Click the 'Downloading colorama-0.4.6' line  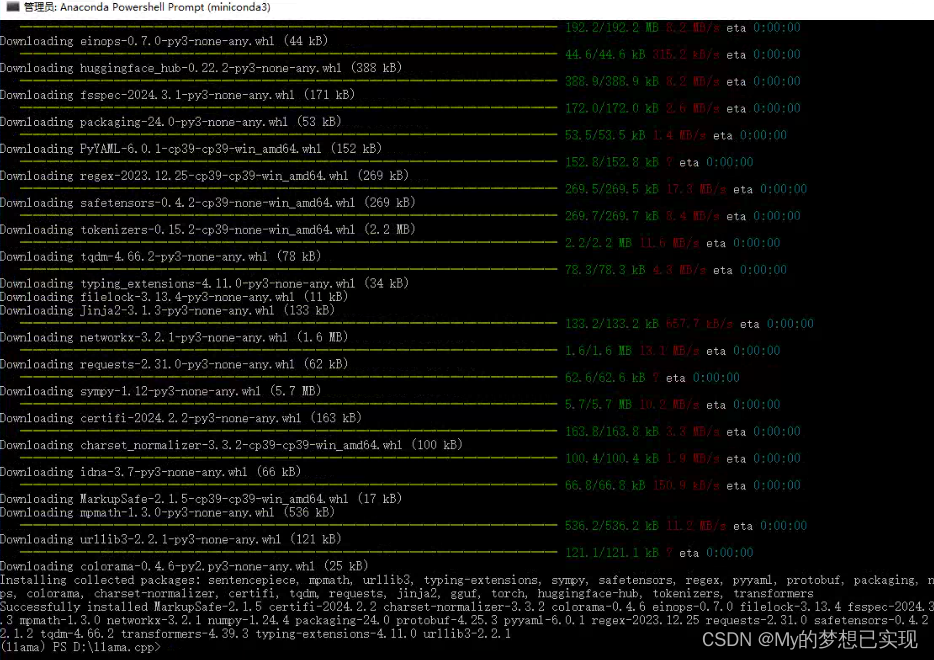click(184, 566)
